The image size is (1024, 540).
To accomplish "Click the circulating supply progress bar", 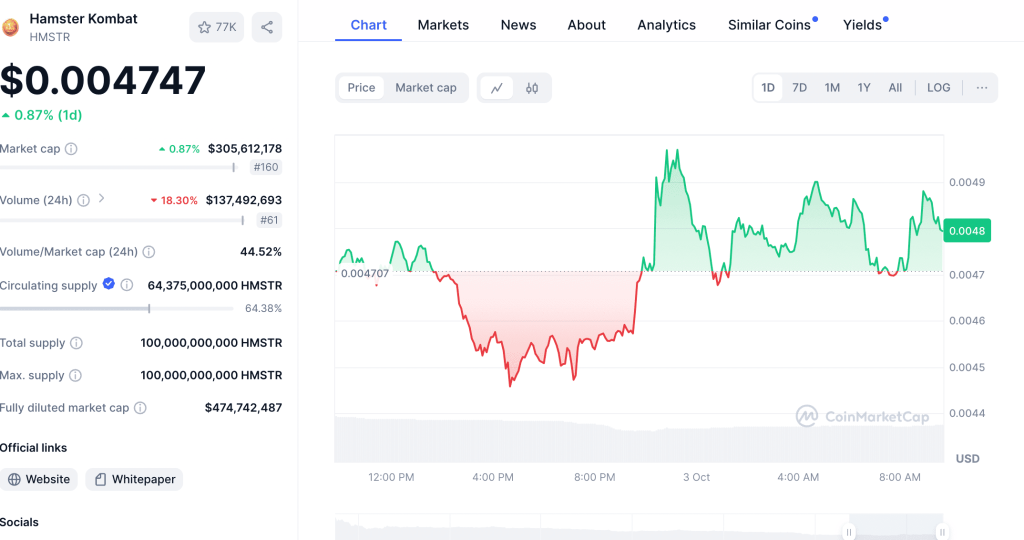I will [117, 308].
